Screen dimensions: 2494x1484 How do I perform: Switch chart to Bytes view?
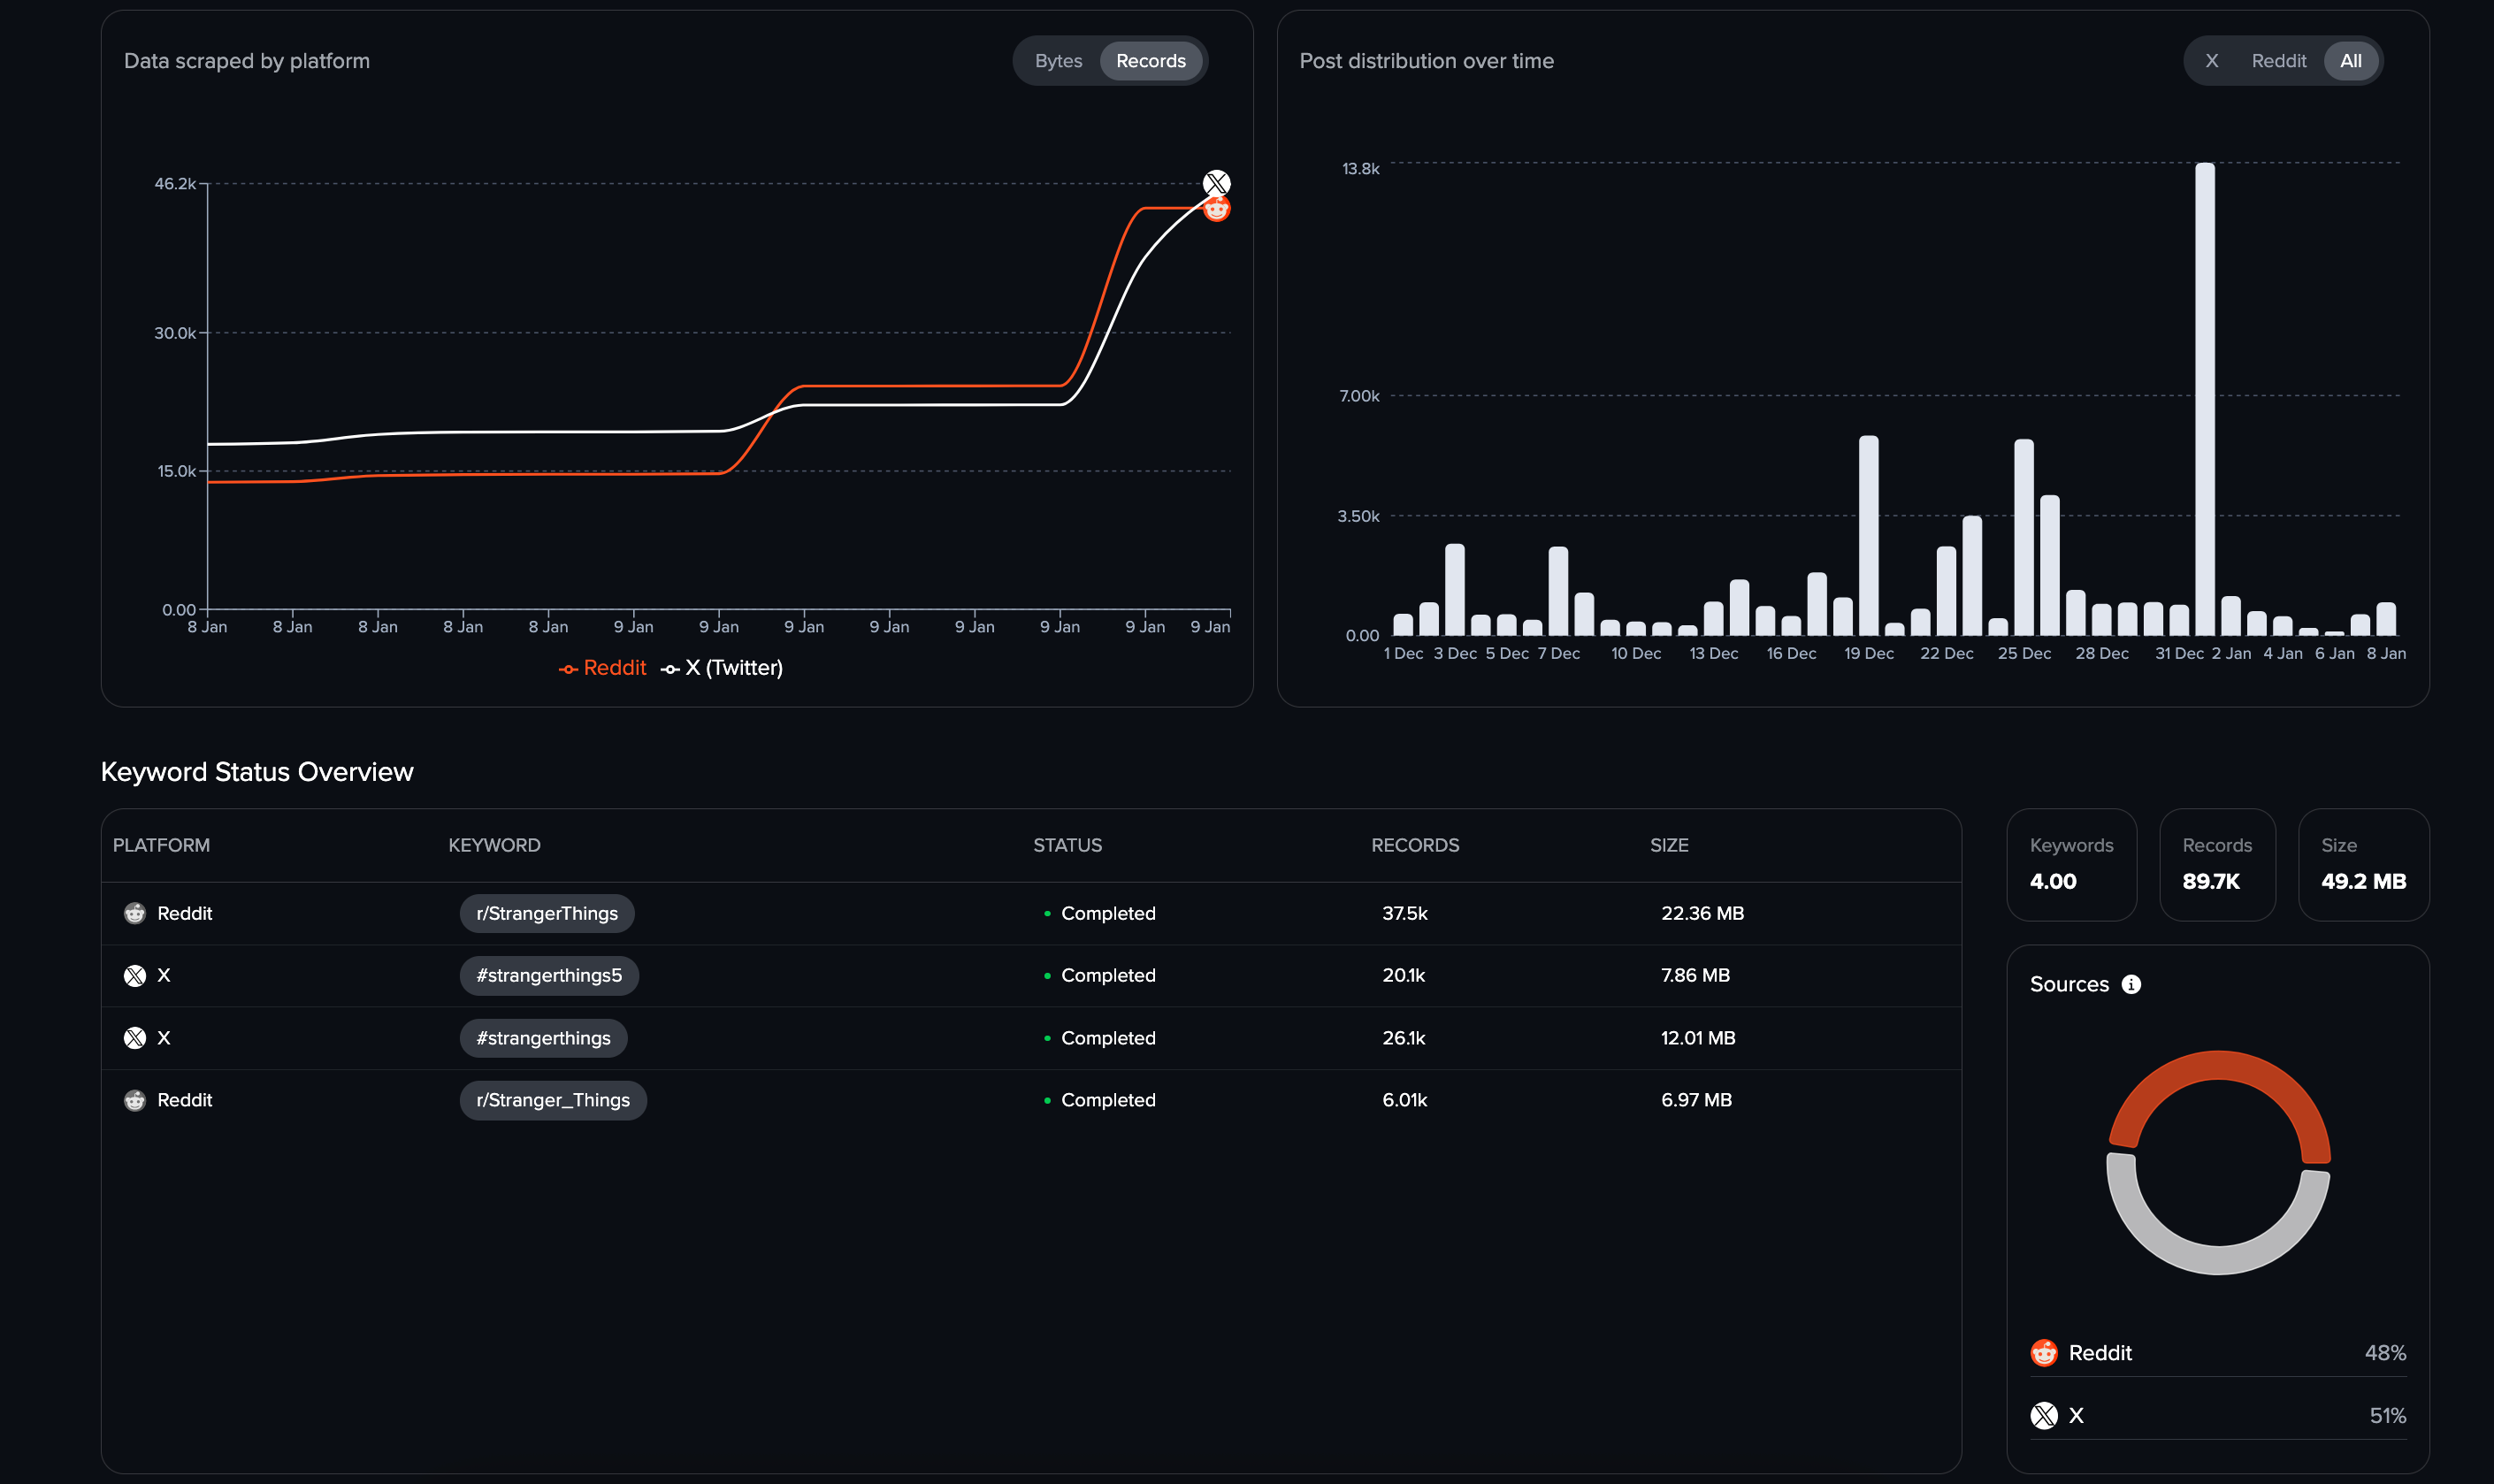pos(1058,61)
